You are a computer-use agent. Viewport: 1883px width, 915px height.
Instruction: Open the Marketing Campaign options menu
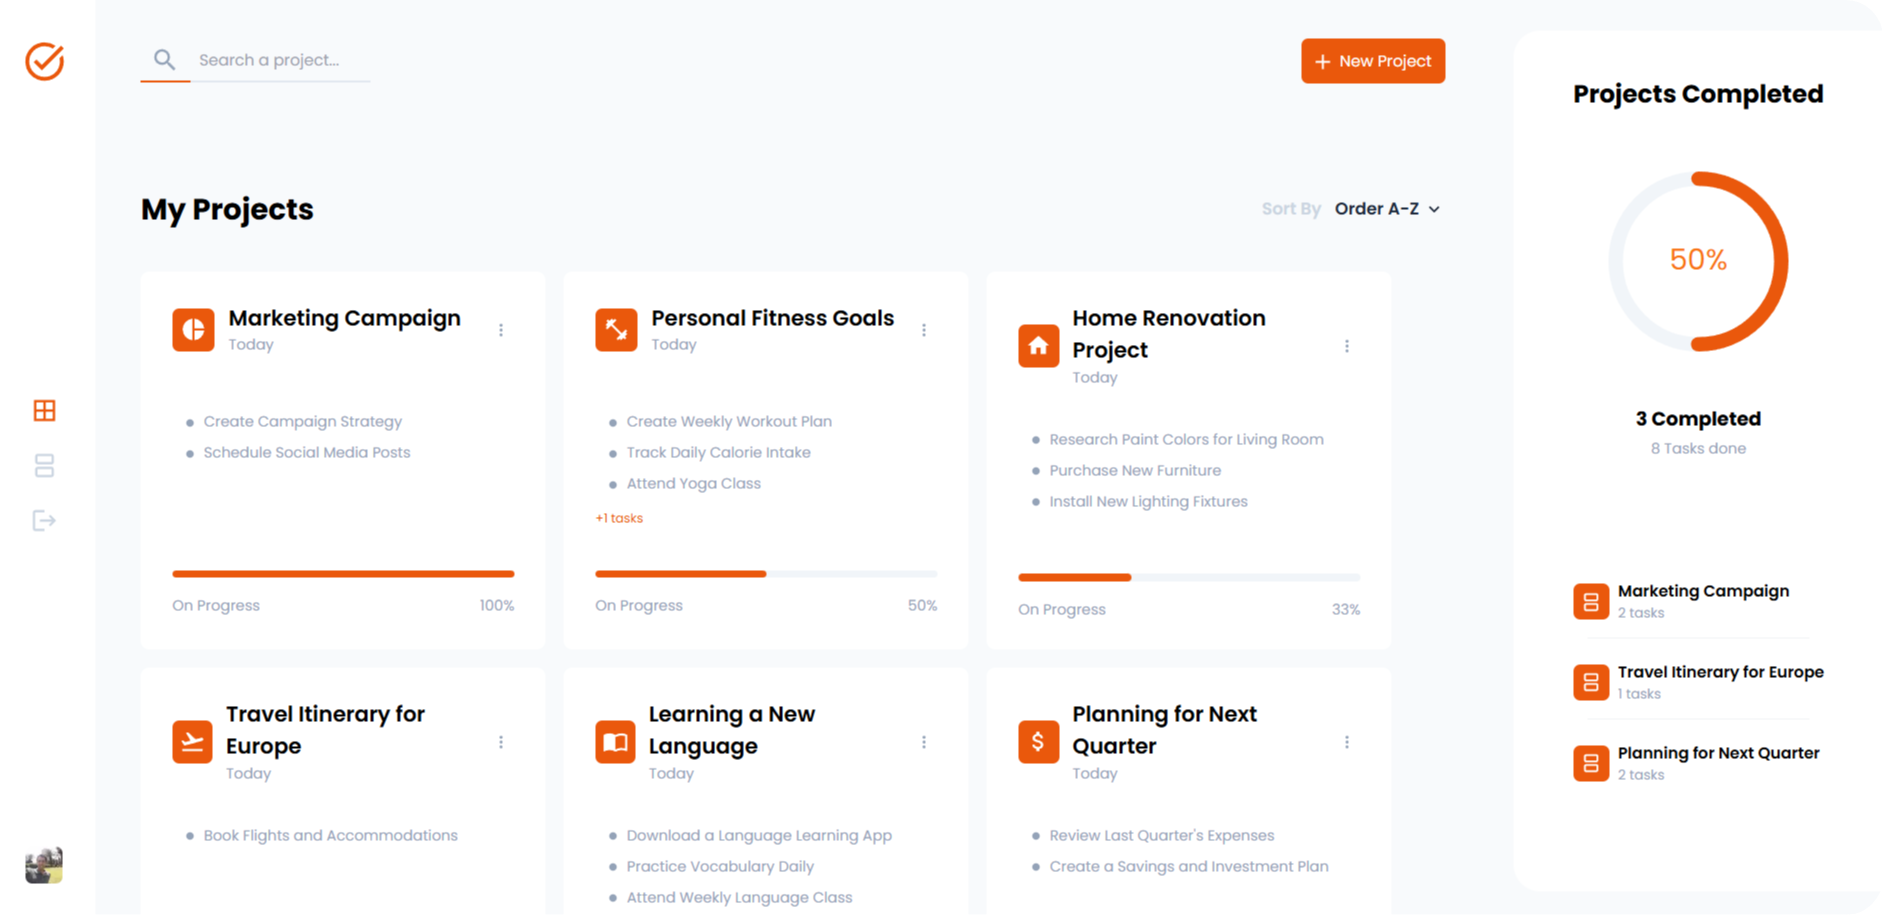tap(501, 329)
